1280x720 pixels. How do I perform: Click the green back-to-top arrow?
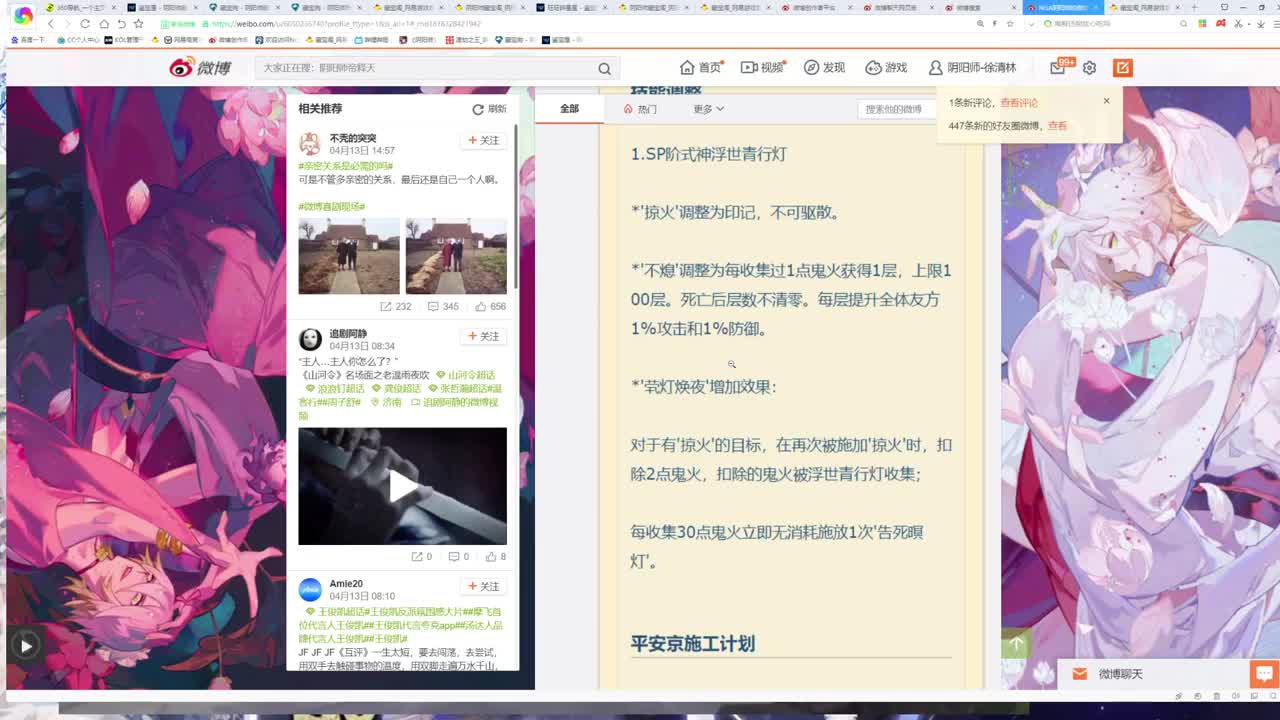pos(1016,644)
